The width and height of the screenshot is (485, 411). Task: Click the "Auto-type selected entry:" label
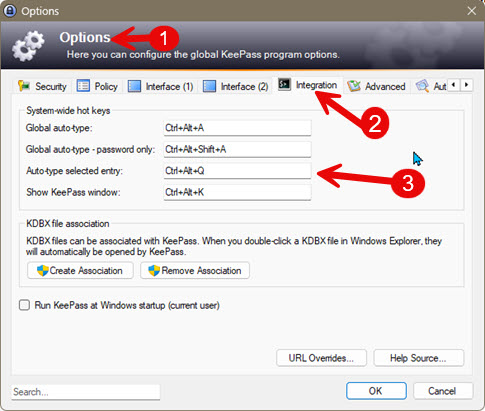pyautogui.click(x=74, y=171)
